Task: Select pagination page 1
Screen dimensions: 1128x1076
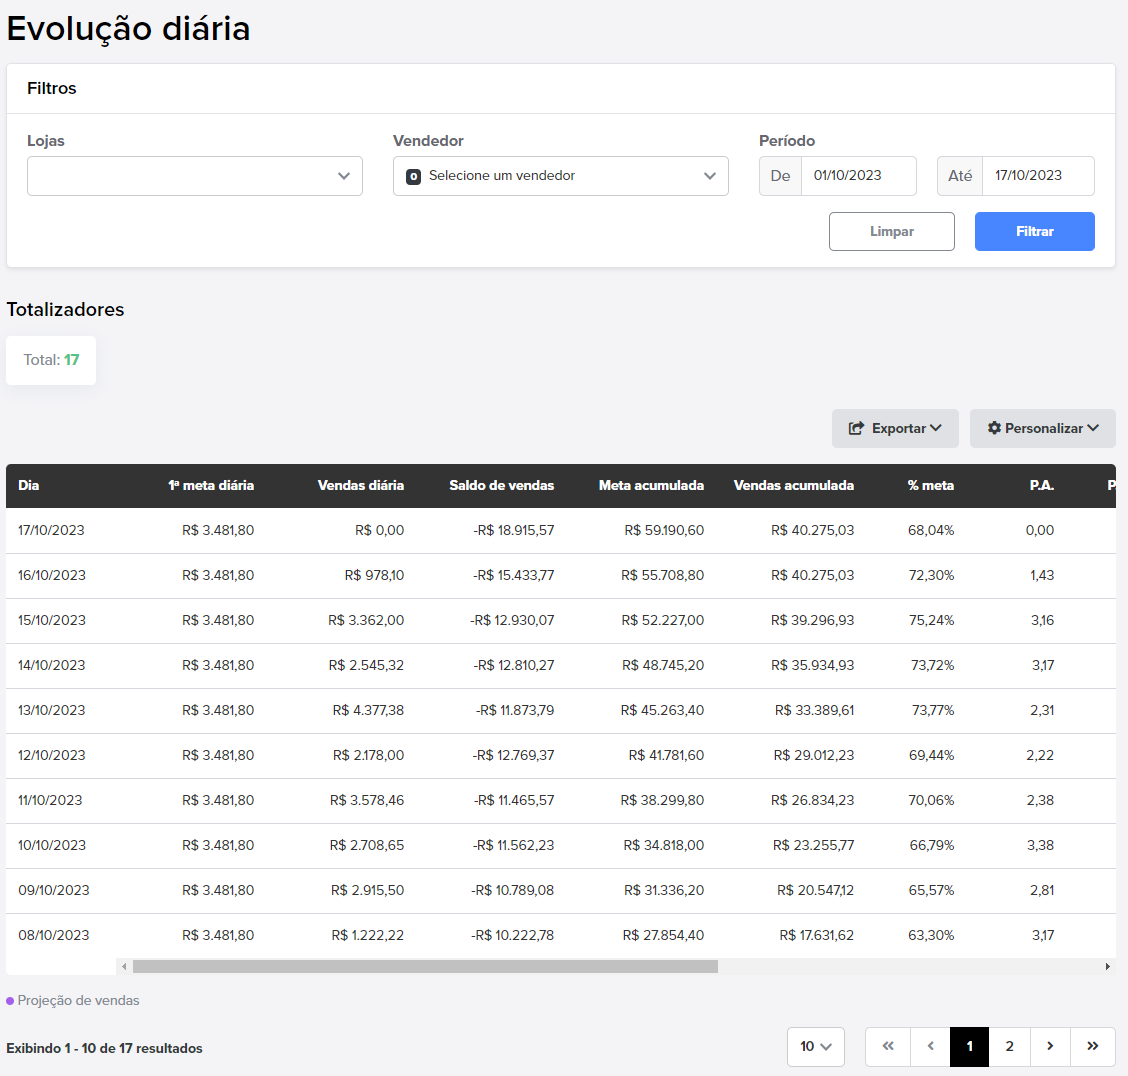Action: click(970, 1047)
